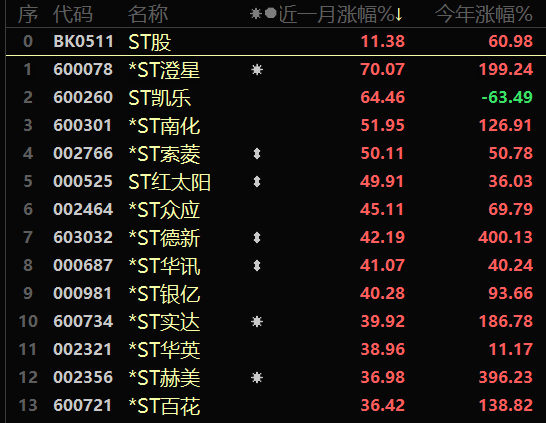Open stock ST凯乐 row
This screenshot has width=546, height=423.
pos(276,97)
